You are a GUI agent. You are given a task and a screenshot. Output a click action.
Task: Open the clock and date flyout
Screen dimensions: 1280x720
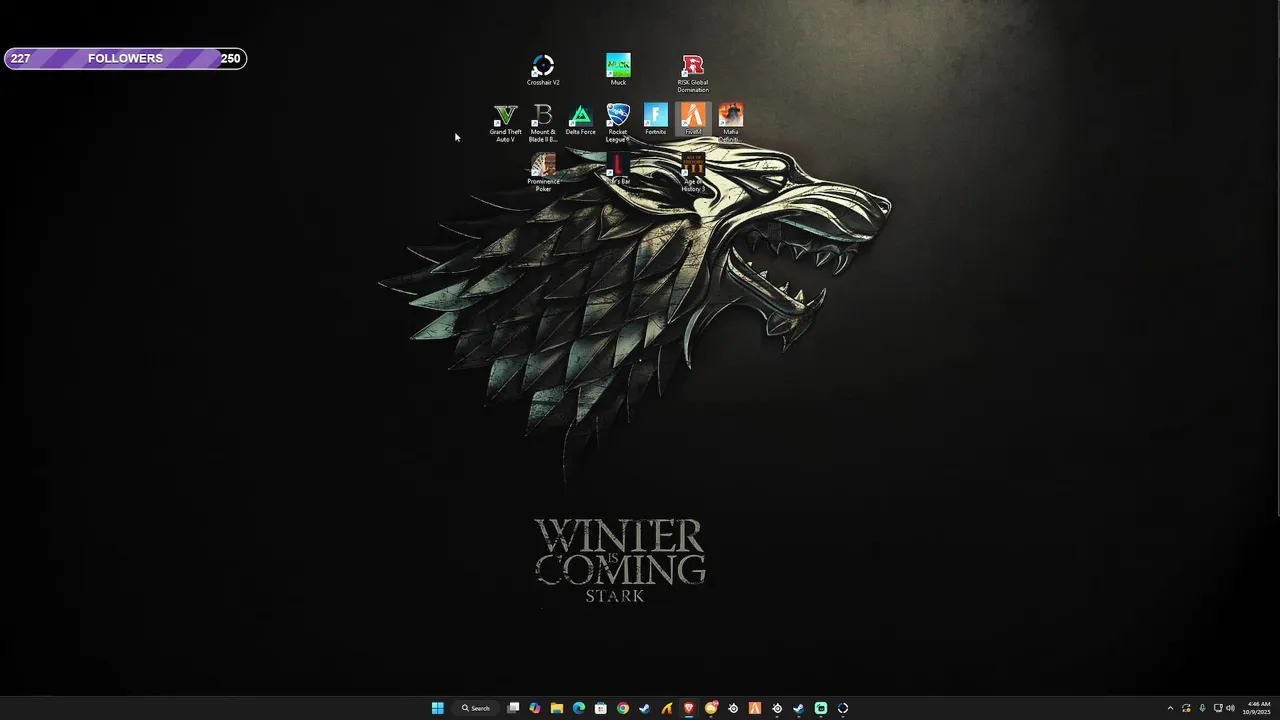[x=1258, y=708]
